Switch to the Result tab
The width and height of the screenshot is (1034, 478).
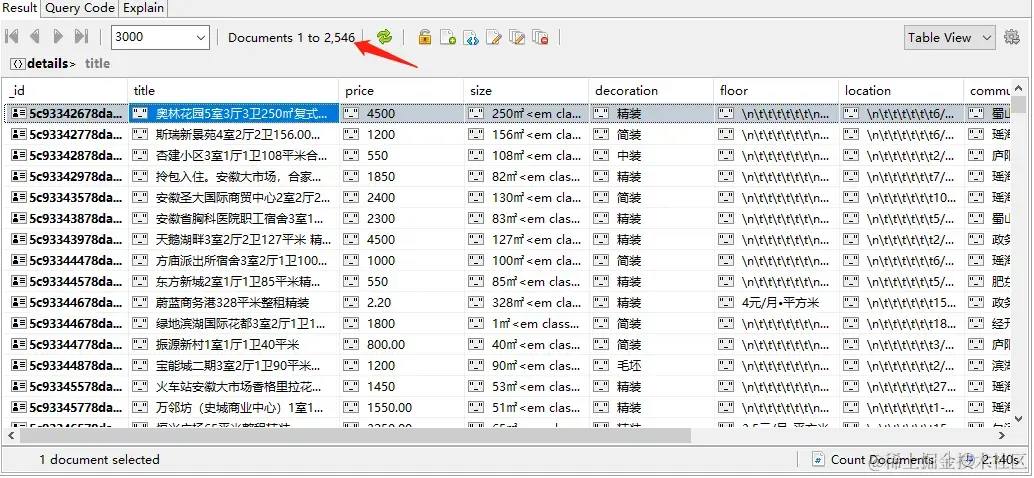[20, 8]
